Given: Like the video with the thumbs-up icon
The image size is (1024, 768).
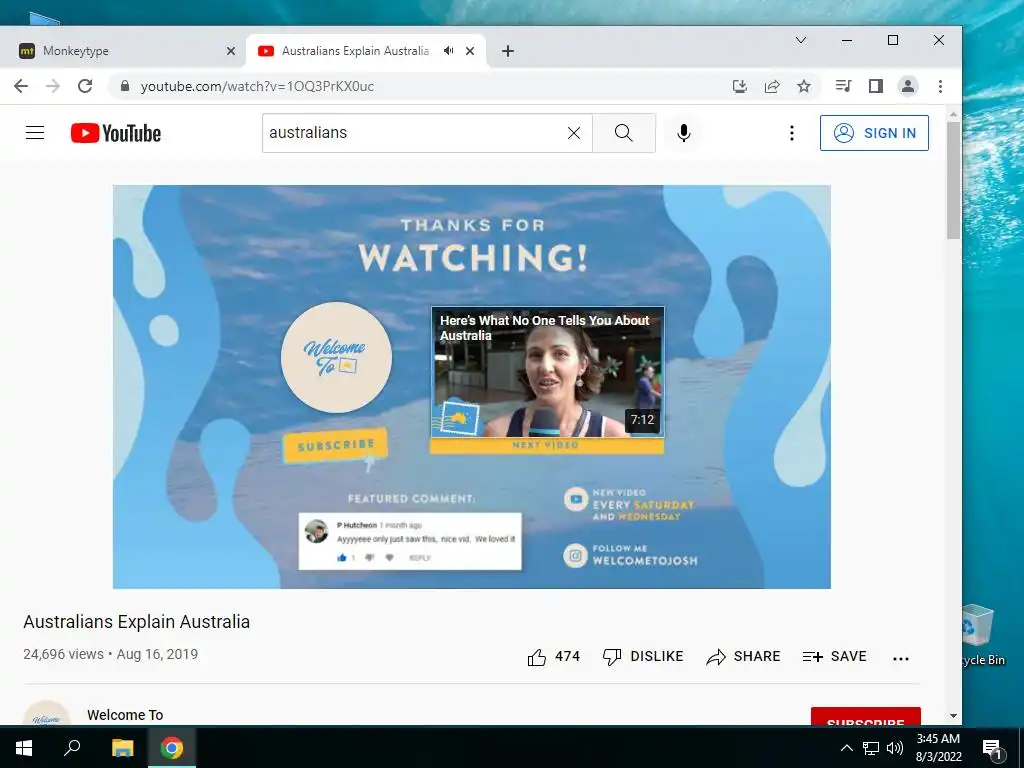Looking at the screenshot, I should tap(537, 657).
